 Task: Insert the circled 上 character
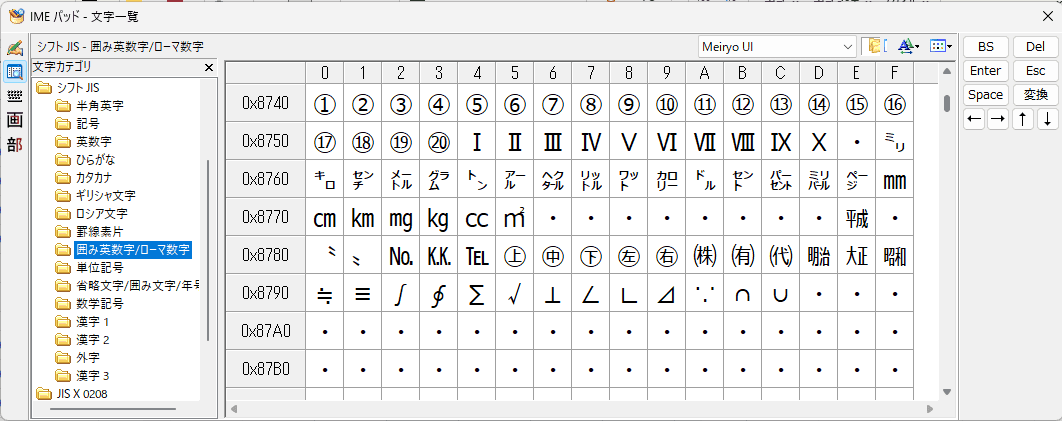click(x=515, y=255)
